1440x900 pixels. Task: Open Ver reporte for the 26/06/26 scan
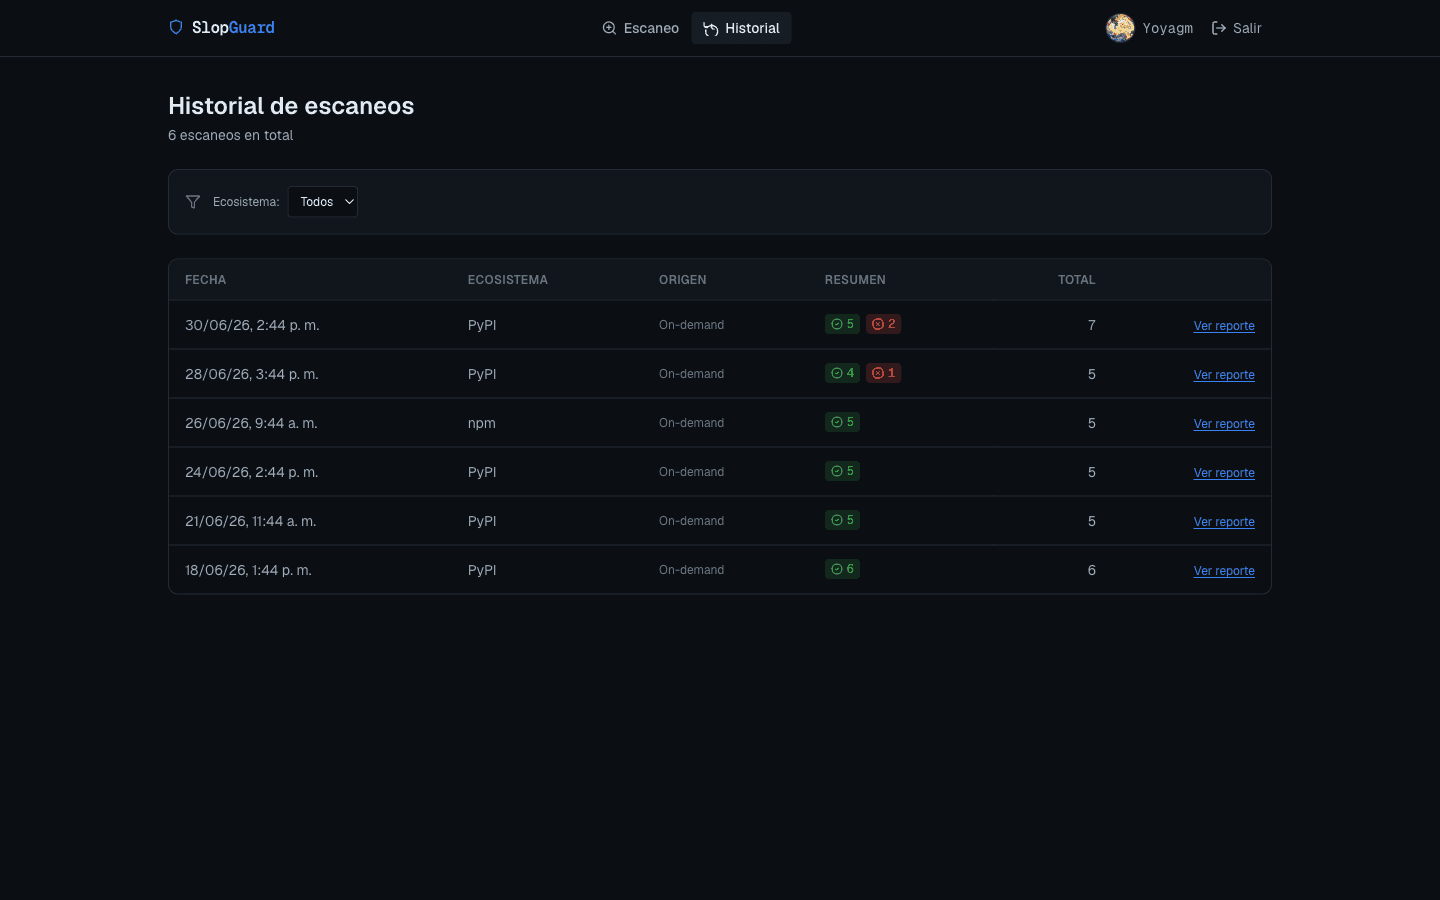pyautogui.click(x=1224, y=424)
